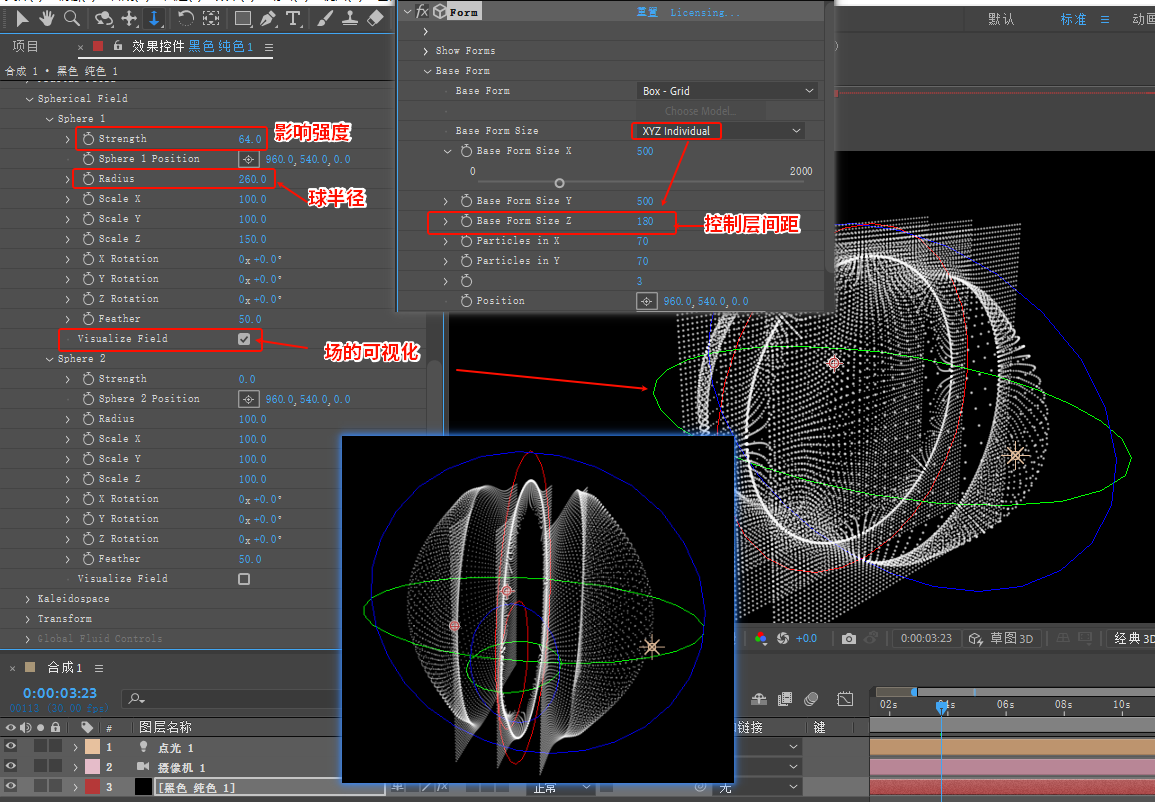The image size is (1155, 802).
Task: Open the Base Form Size XYZ Individual dropdown
Action: click(x=718, y=130)
